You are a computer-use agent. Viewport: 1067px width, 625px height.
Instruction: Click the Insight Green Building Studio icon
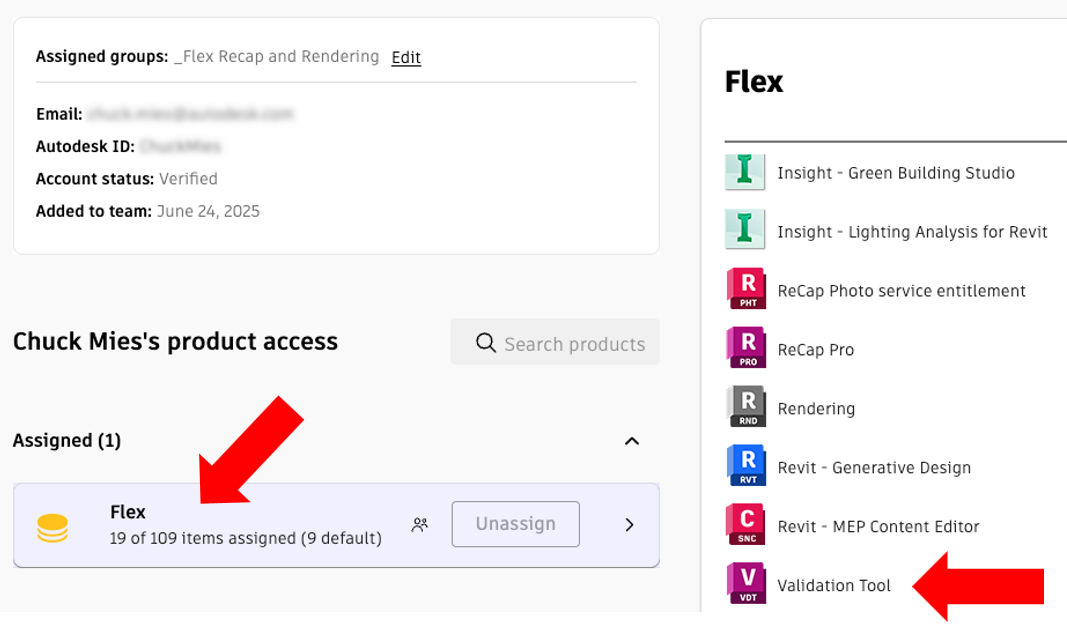pyautogui.click(x=745, y=172)
